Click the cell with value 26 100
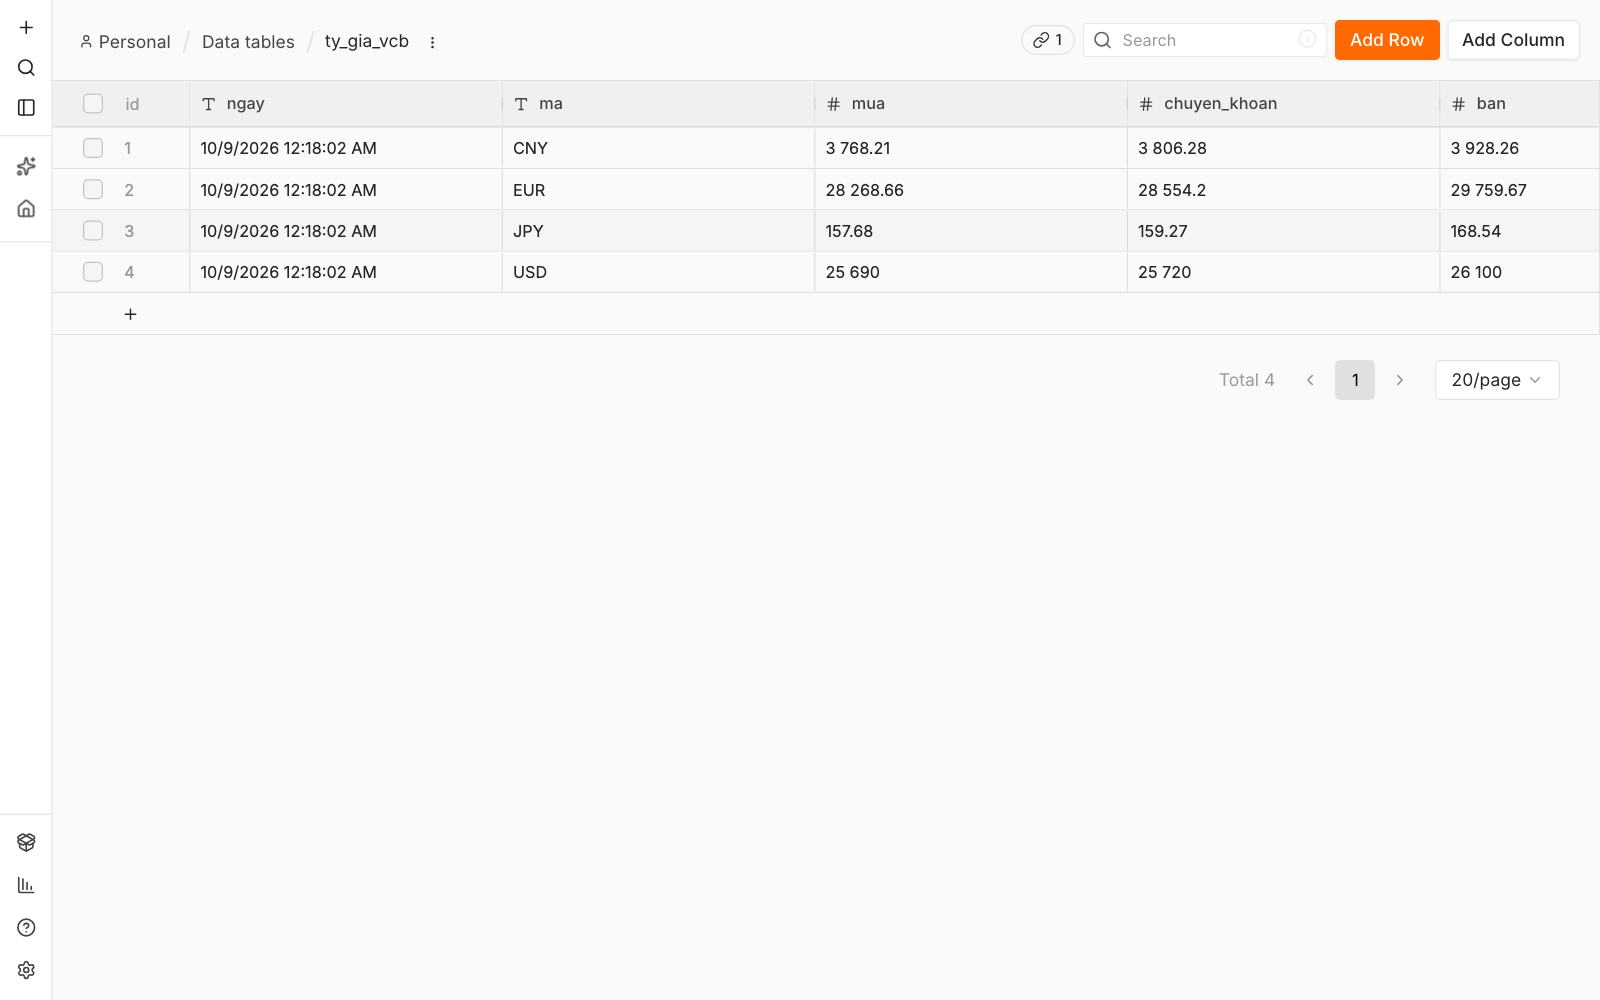Viewport: 1600px width, 1000px height. pyautogui.click(x=1520, y=272)
